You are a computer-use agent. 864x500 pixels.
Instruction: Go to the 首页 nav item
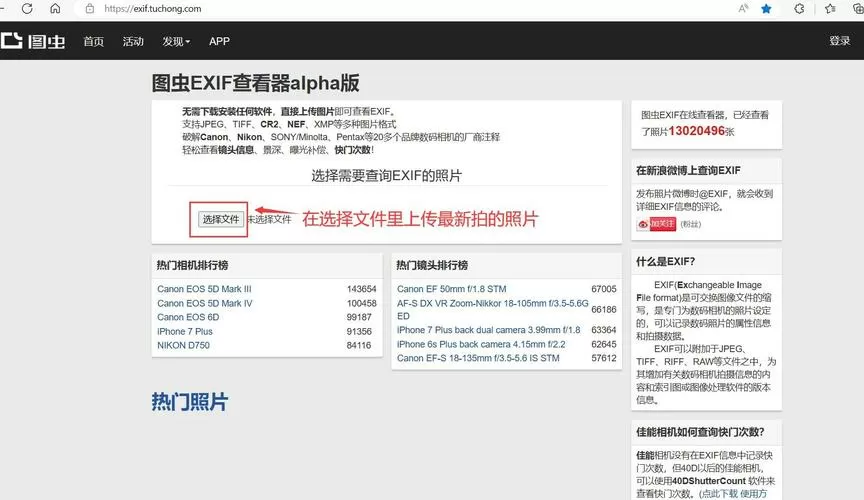click(94, 41)
